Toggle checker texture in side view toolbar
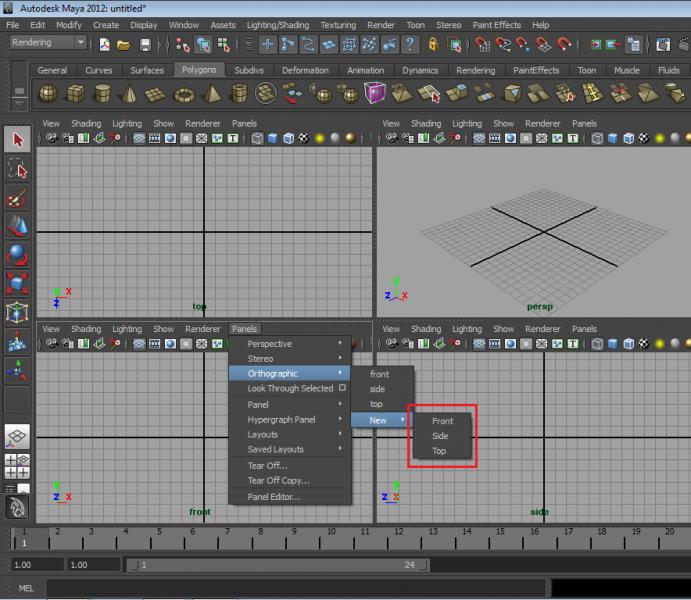 point(644,344)
